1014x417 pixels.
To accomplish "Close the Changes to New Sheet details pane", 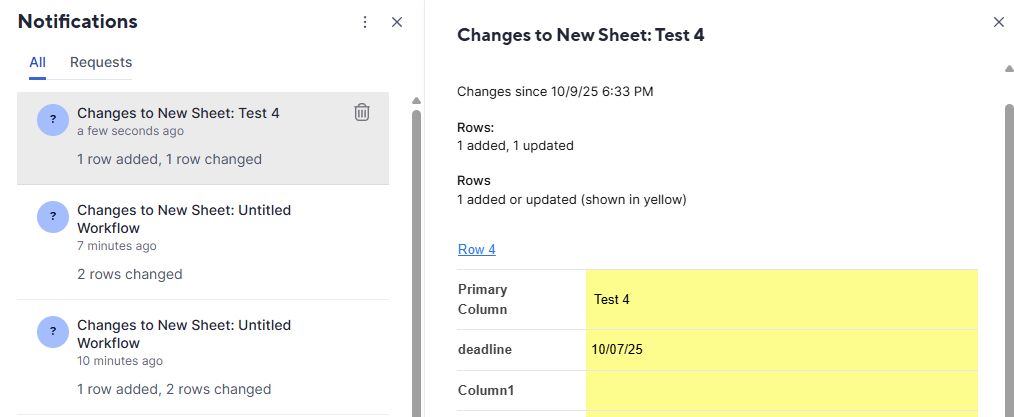I will [998, 22].
